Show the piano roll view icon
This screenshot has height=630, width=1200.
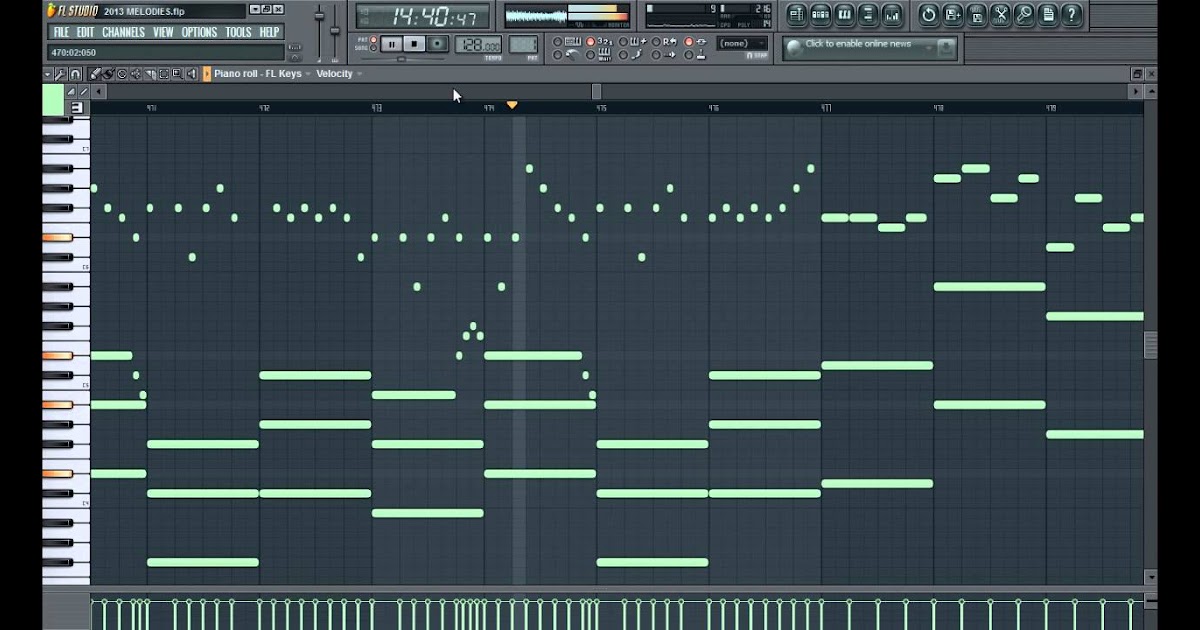click(x=844, y=14)
